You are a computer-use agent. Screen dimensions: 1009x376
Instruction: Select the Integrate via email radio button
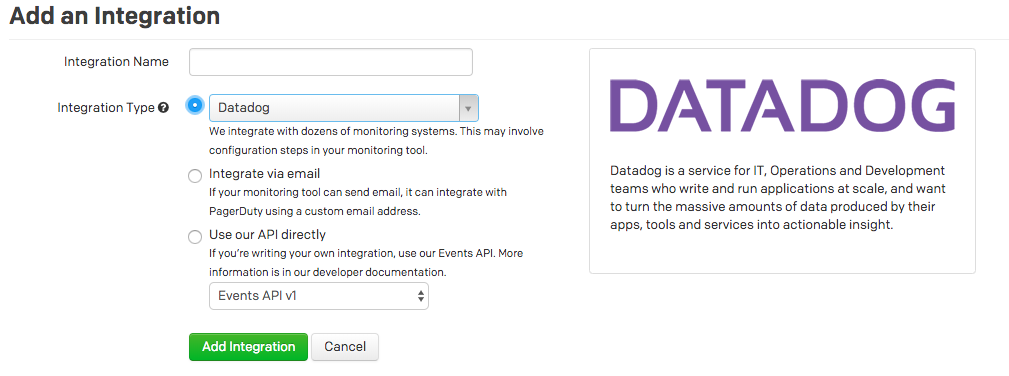tap(195, 176)
